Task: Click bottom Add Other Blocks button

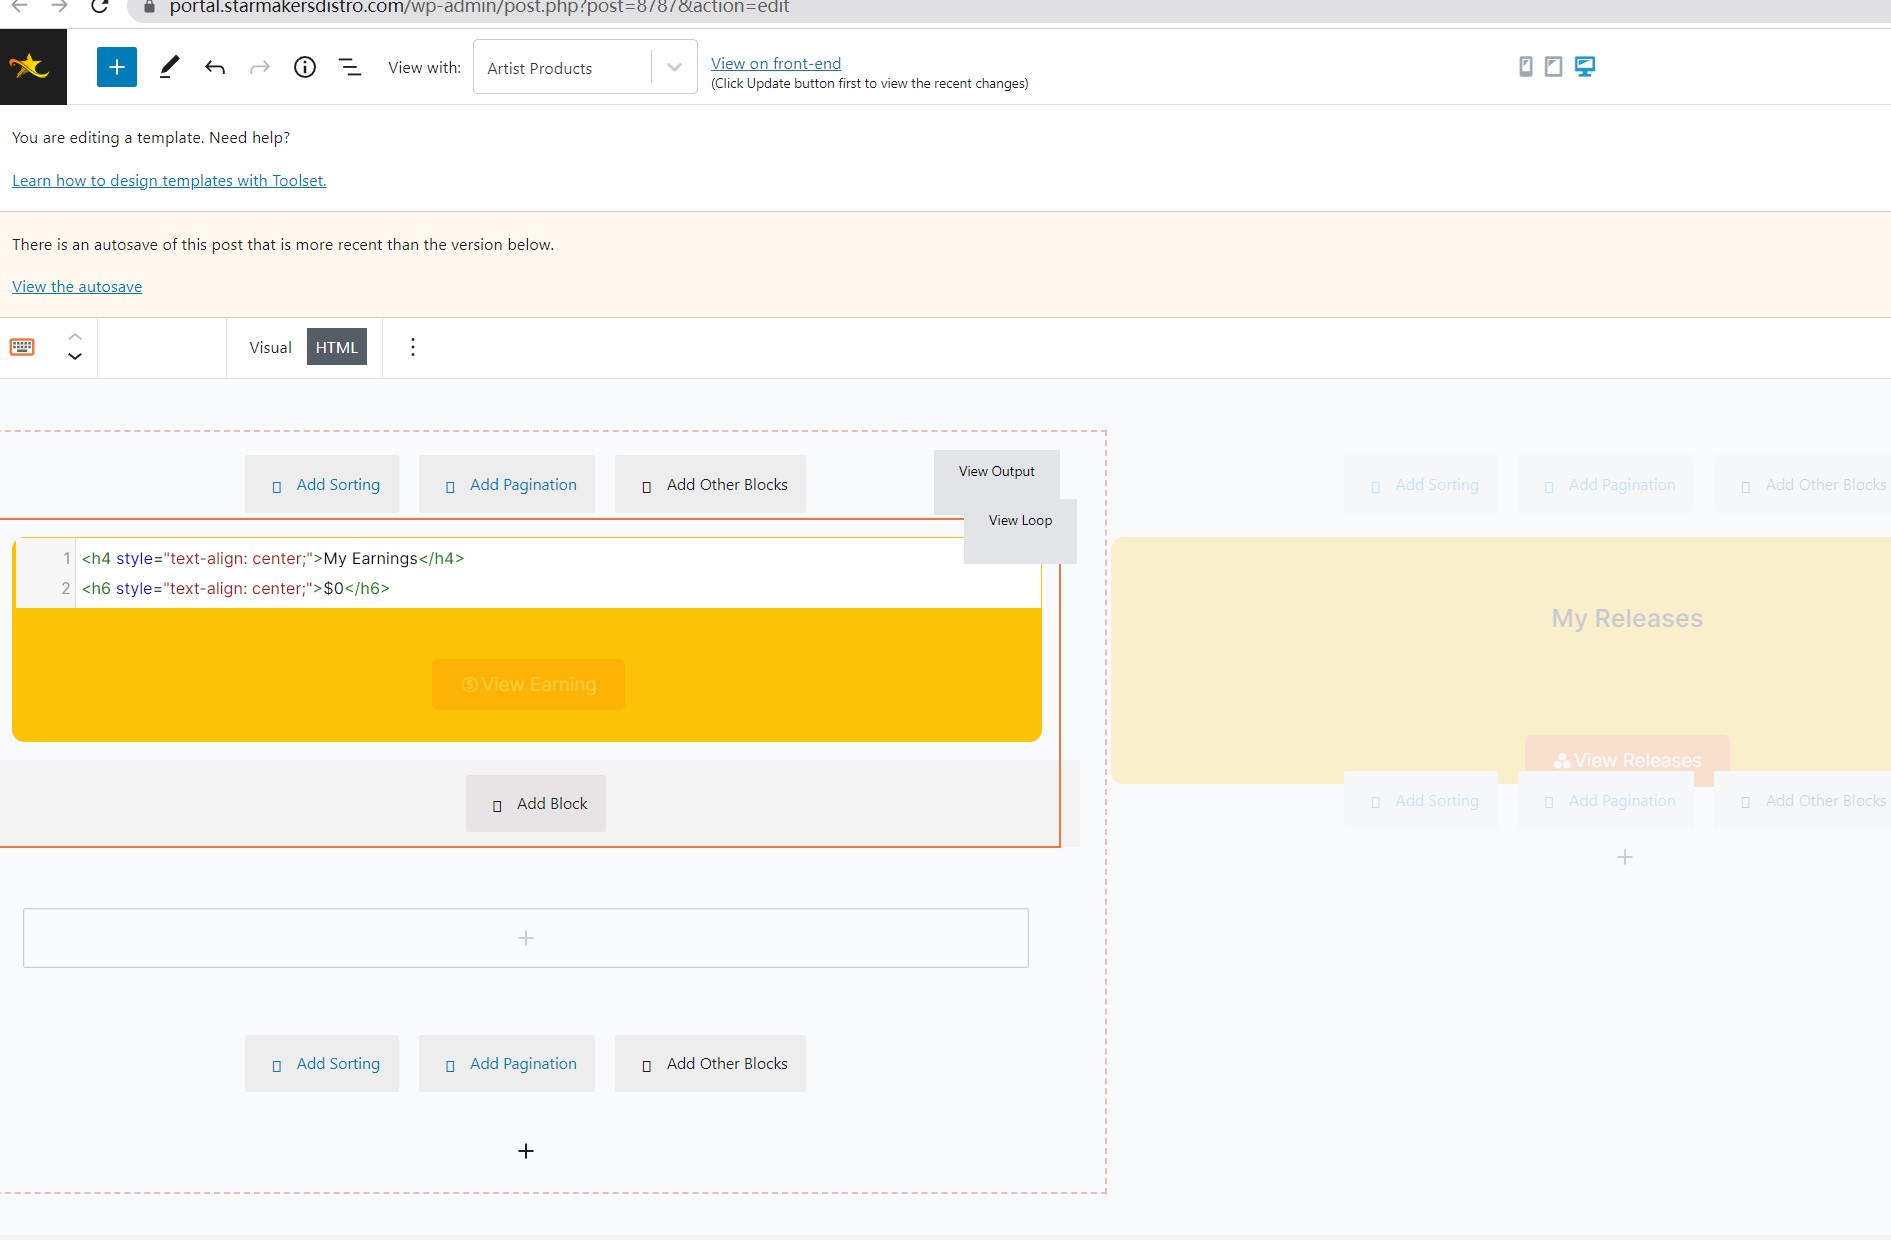Action: (710, 1063)
